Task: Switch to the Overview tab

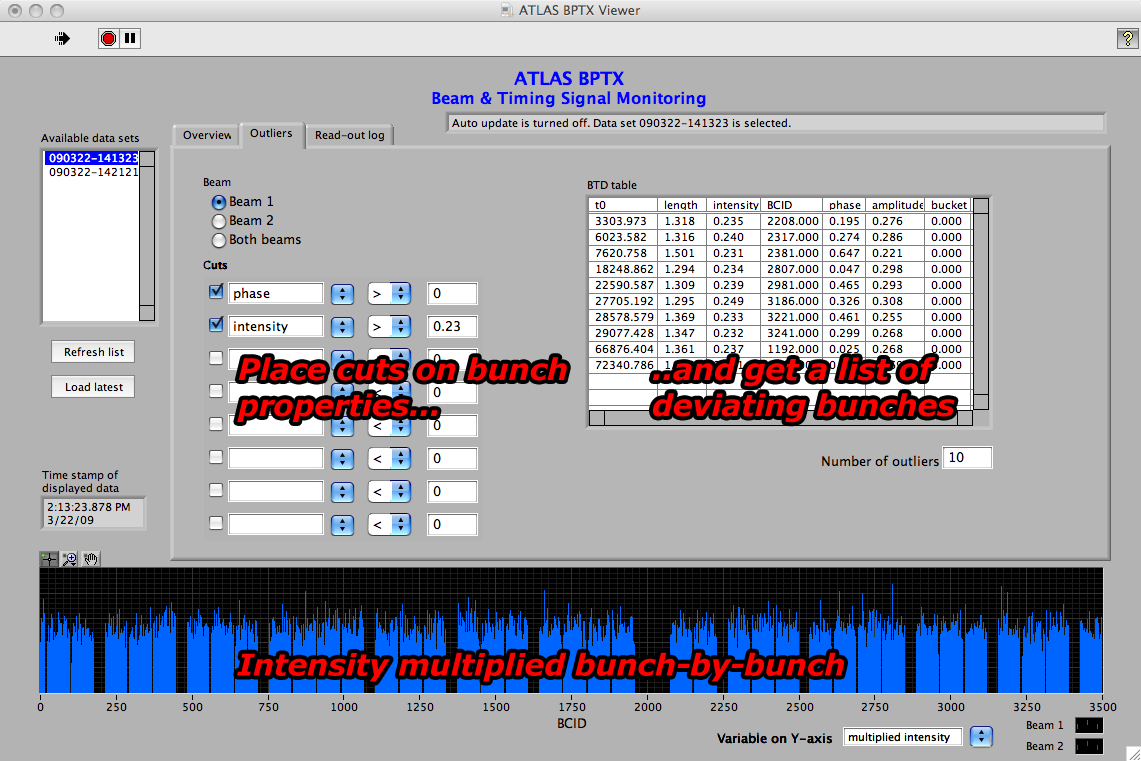Action: pos(207,135)
